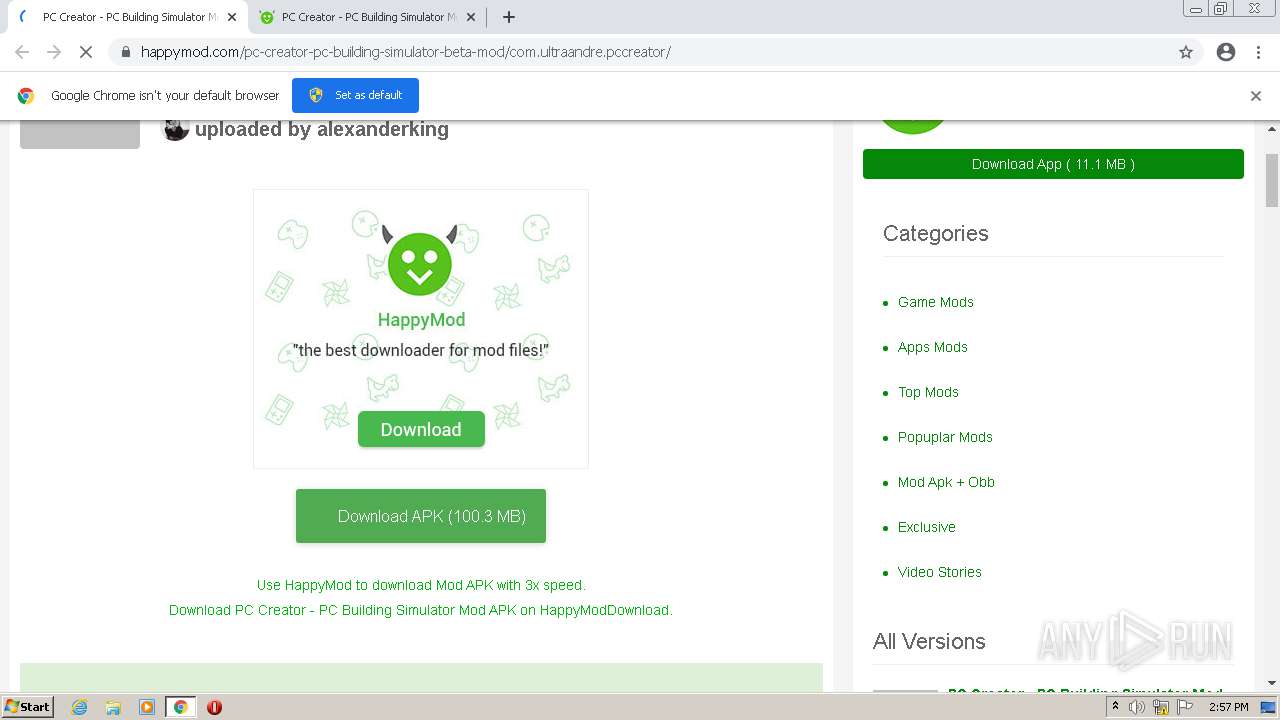Open the Windows Start menu

pos(27,707)
